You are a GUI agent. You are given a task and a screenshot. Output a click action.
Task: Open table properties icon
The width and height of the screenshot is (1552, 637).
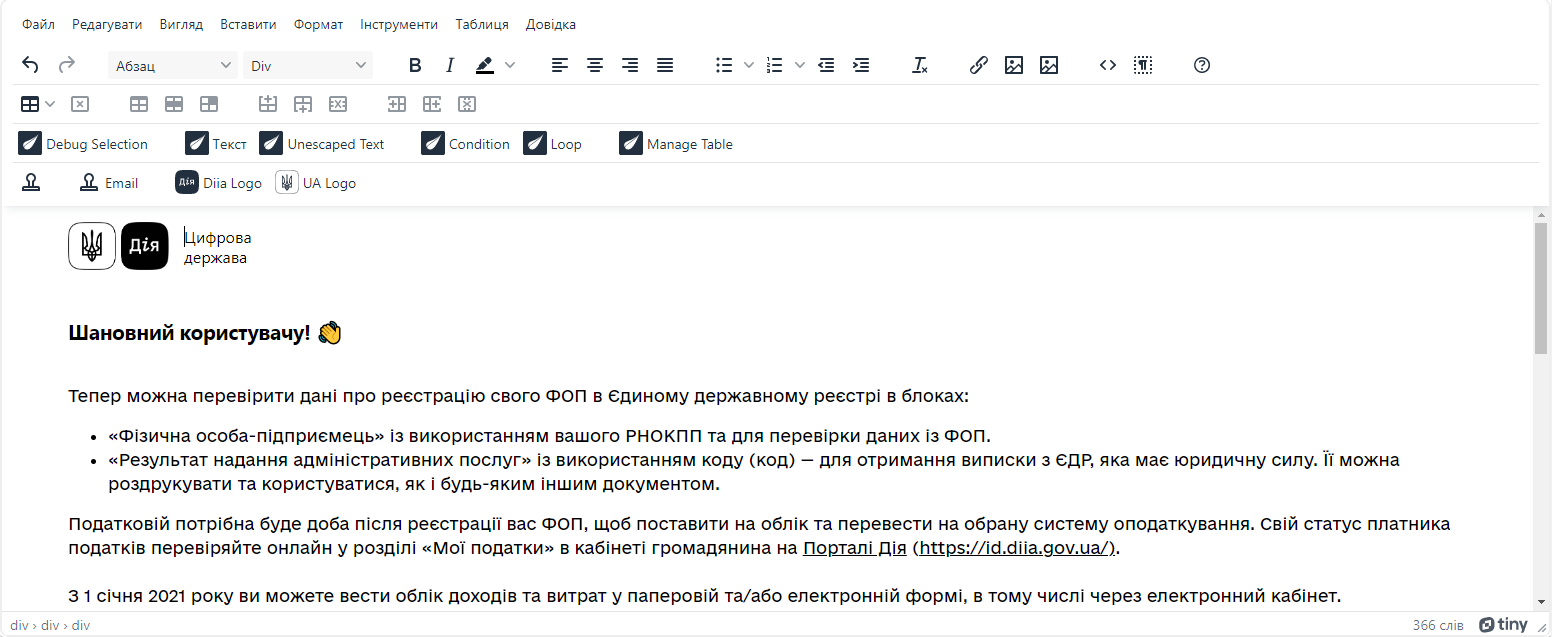click(x=140, y=104)
